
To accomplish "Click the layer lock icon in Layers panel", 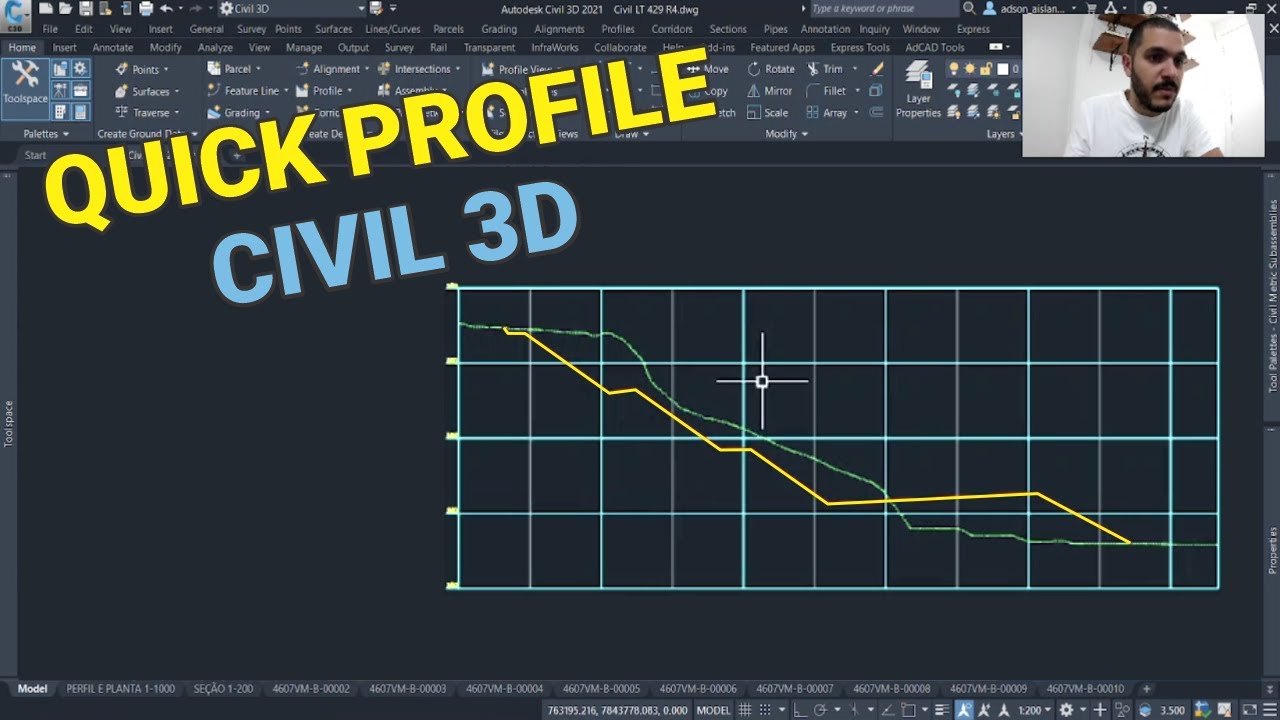I will [985, 69].
